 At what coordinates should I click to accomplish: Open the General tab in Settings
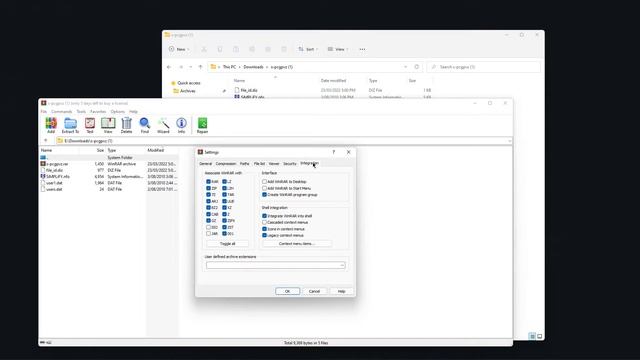205,164
